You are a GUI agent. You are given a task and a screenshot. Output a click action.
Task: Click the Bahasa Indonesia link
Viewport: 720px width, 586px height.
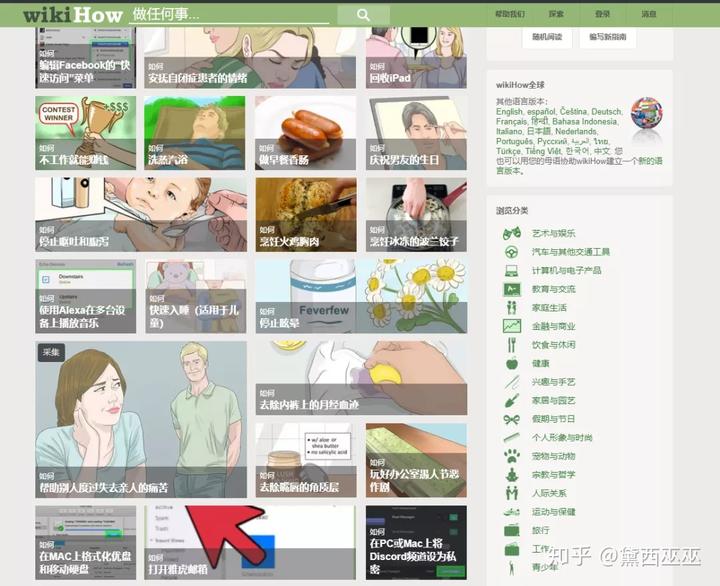coord(585,122)
